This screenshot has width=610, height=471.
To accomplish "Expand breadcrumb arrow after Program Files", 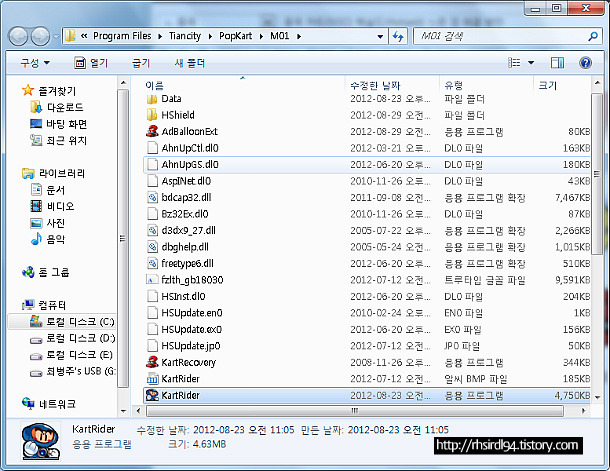I will (160, 37).
